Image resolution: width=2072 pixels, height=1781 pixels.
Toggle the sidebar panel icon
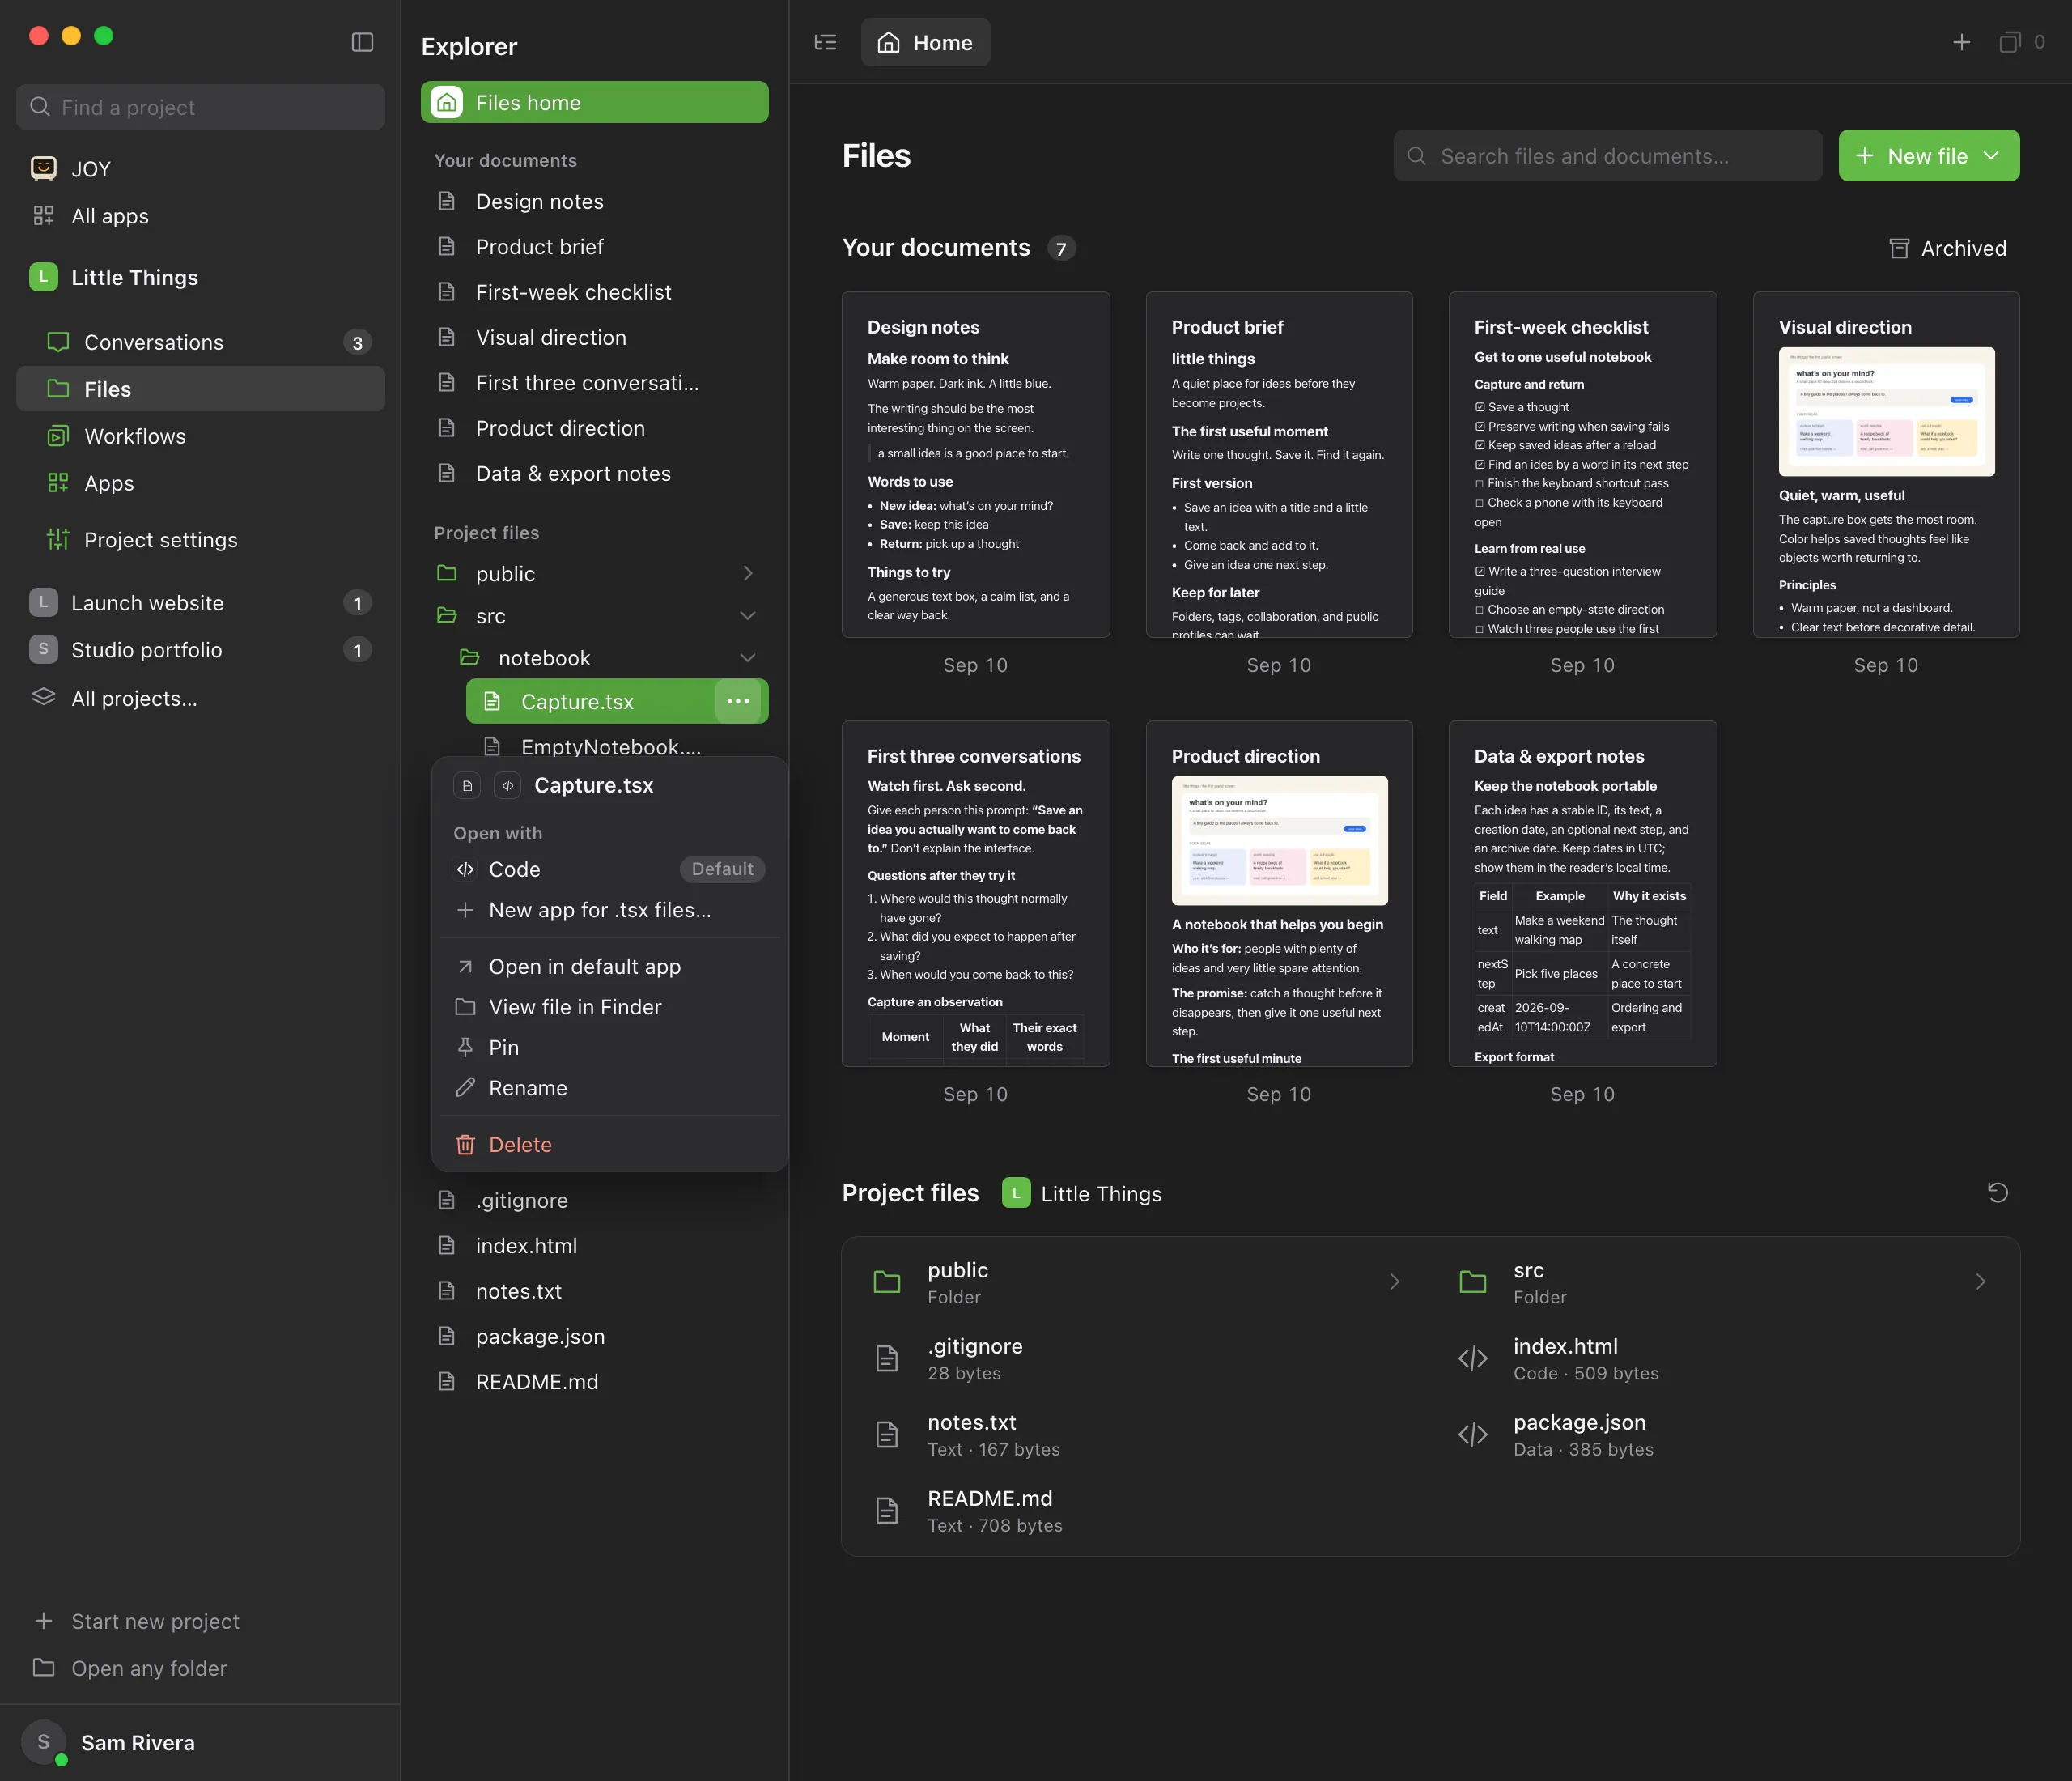[362, 42]
